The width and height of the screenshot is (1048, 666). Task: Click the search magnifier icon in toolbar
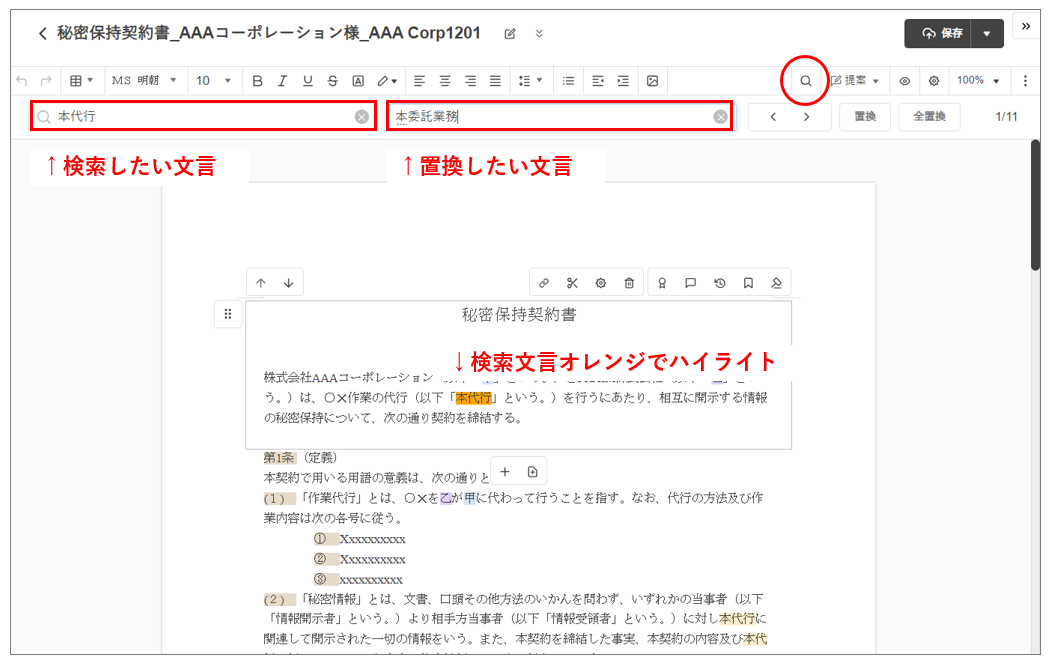pos(805,81)
